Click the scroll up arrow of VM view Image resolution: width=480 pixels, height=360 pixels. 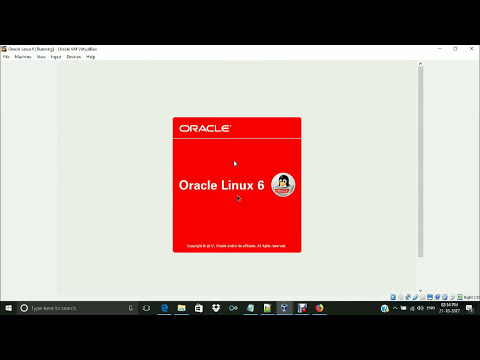420,64
